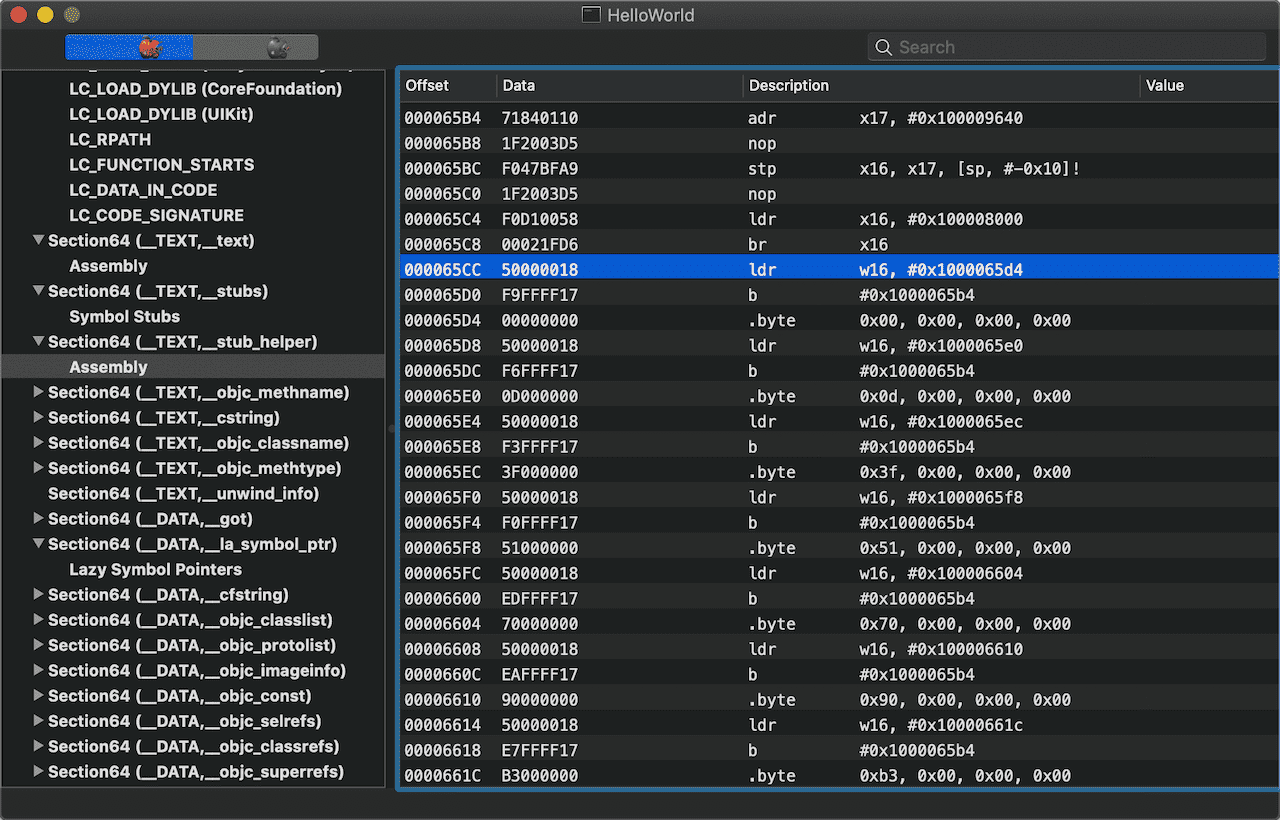Viewport: 1280px width, 820px height.
Task: Select the nop row at offset 000065B8
Action: pos(839,143)
